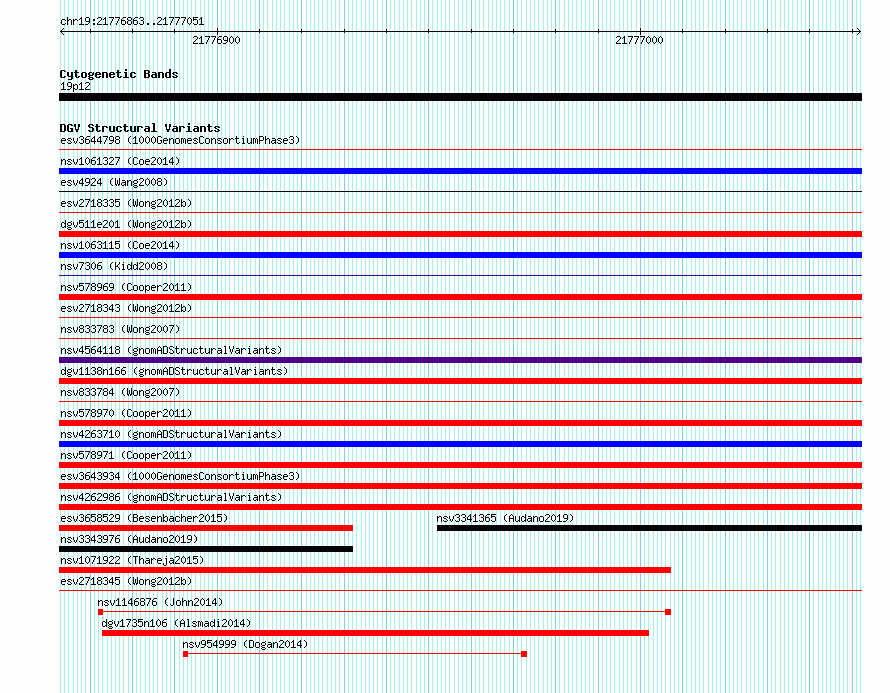Screen dimensions: 890x693
Task: Select the nsv833783 (Wong2007) label
Action: 120,329
